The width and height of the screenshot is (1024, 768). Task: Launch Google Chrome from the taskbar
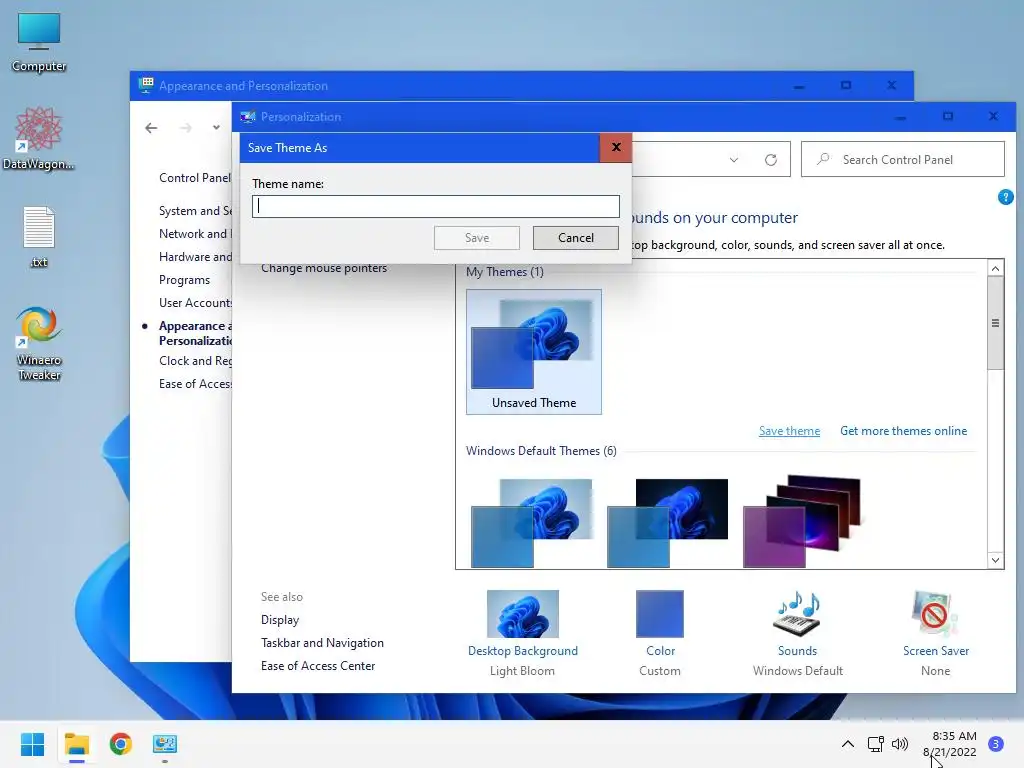pos(121,744)
